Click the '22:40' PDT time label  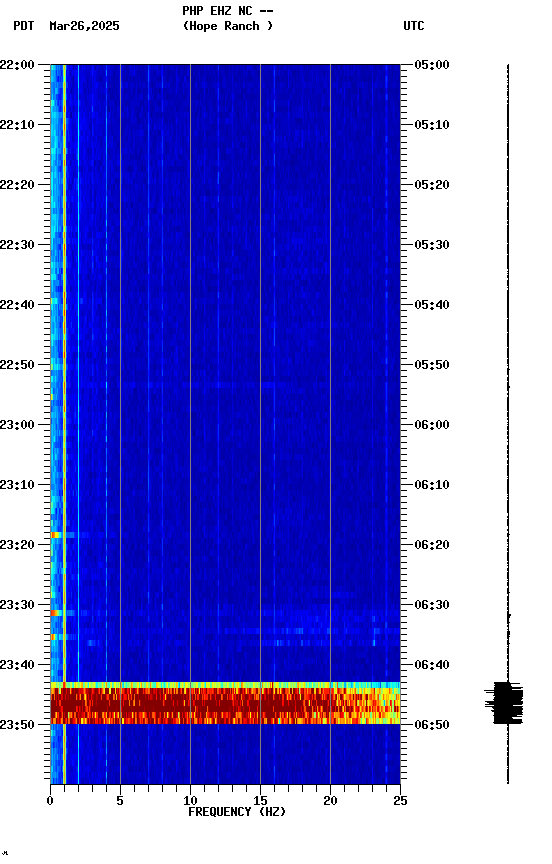(17, 305)
